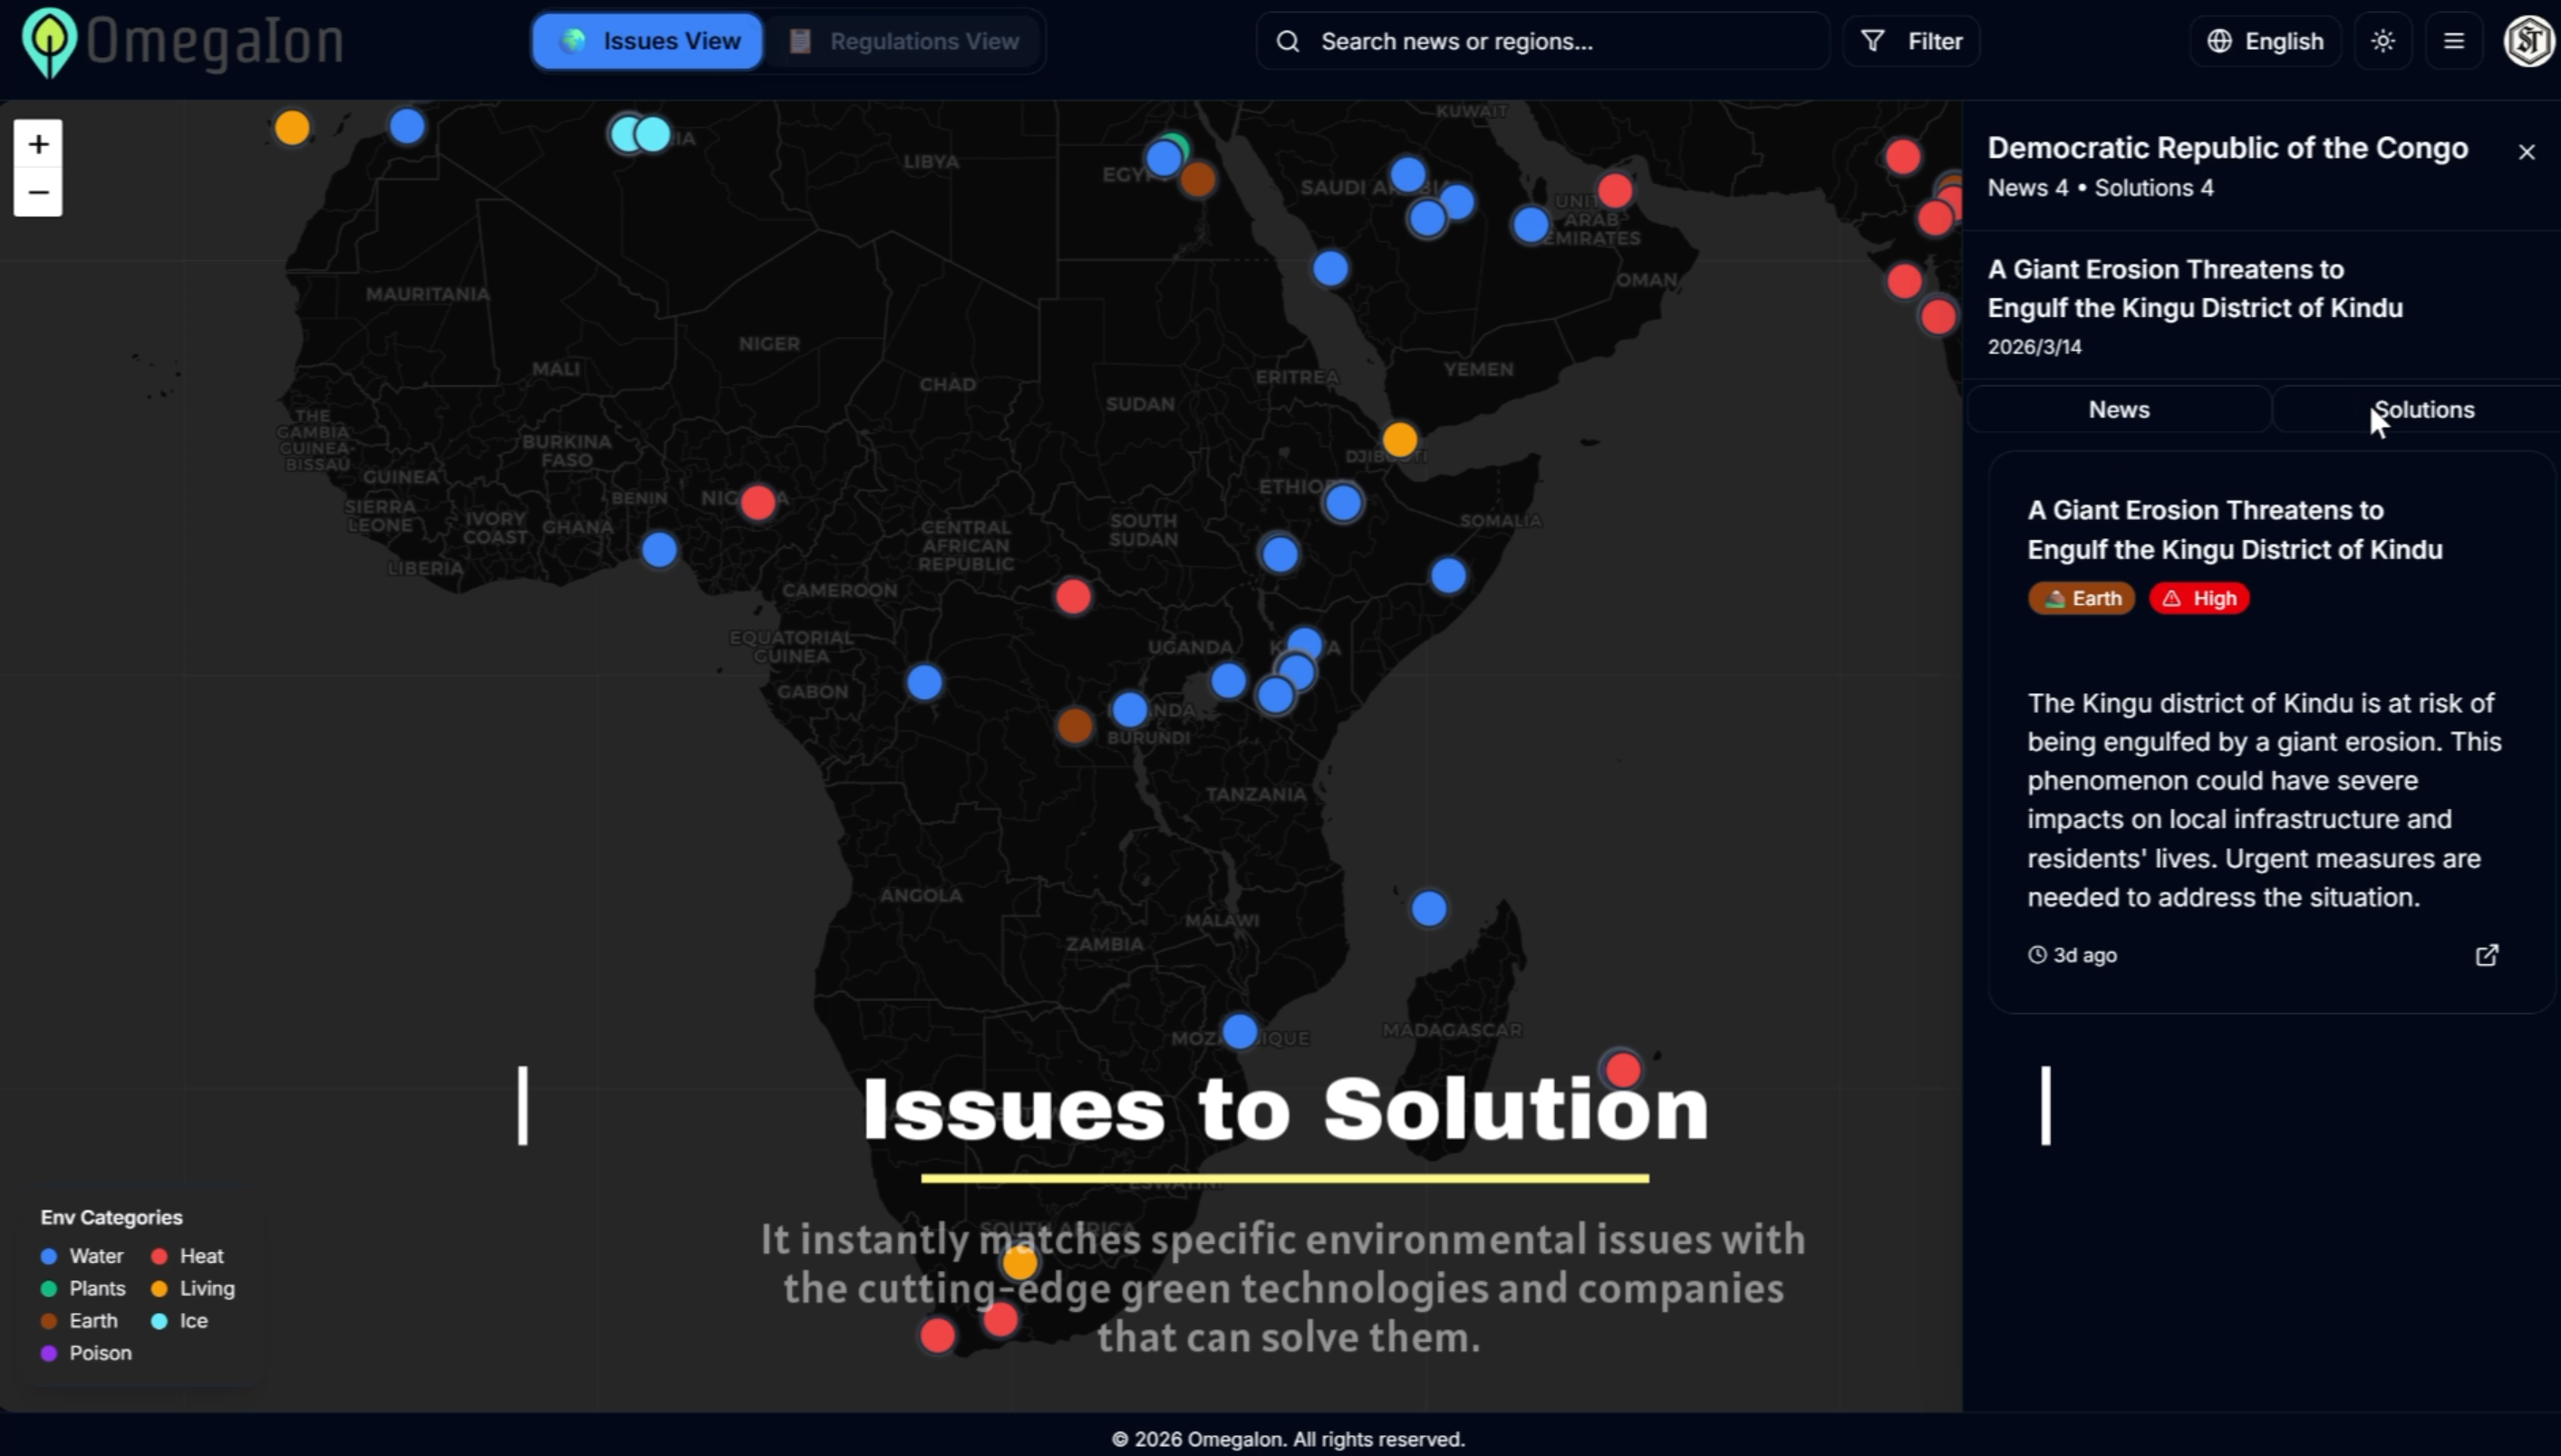Viewport: 2561px width, 1456px height.
Task: Switch to Regulations View
Action: pos(903,41)
